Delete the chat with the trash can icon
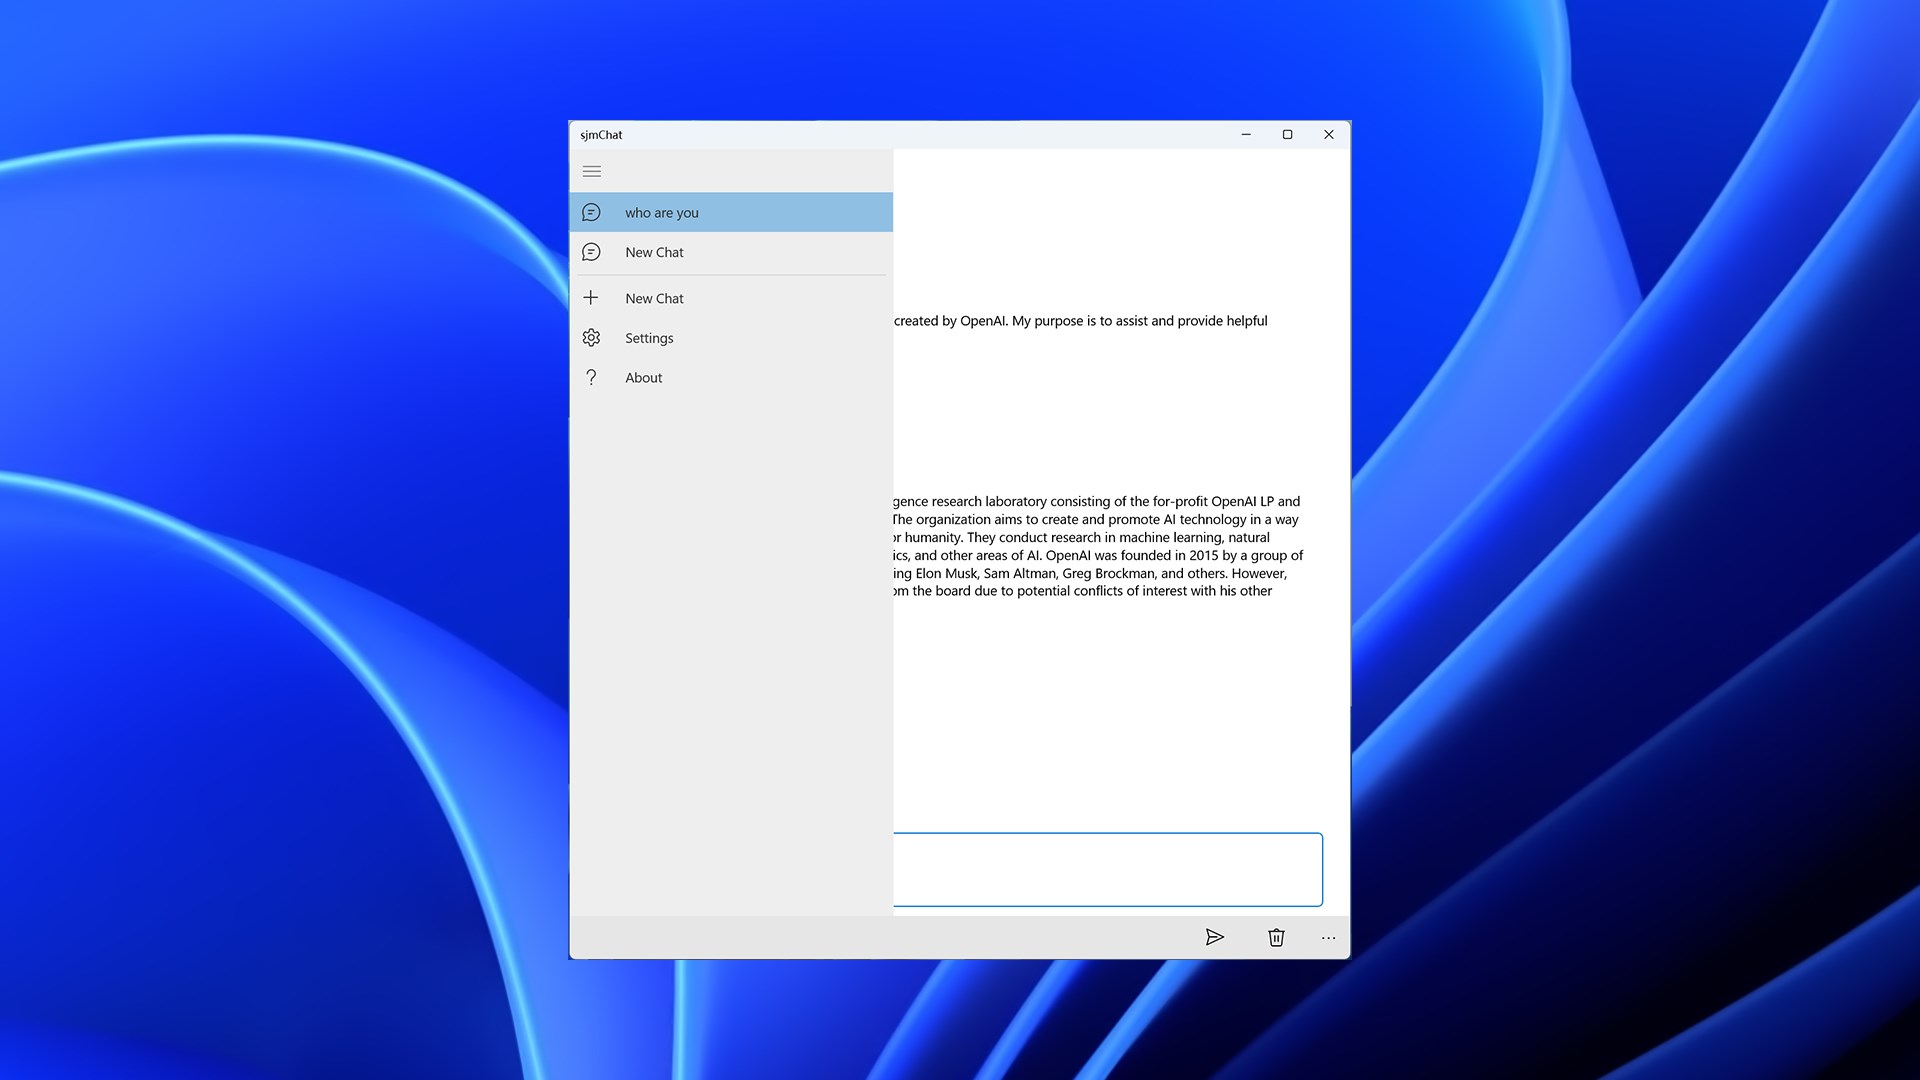 pyautogui.click(x=1276, y=937)
